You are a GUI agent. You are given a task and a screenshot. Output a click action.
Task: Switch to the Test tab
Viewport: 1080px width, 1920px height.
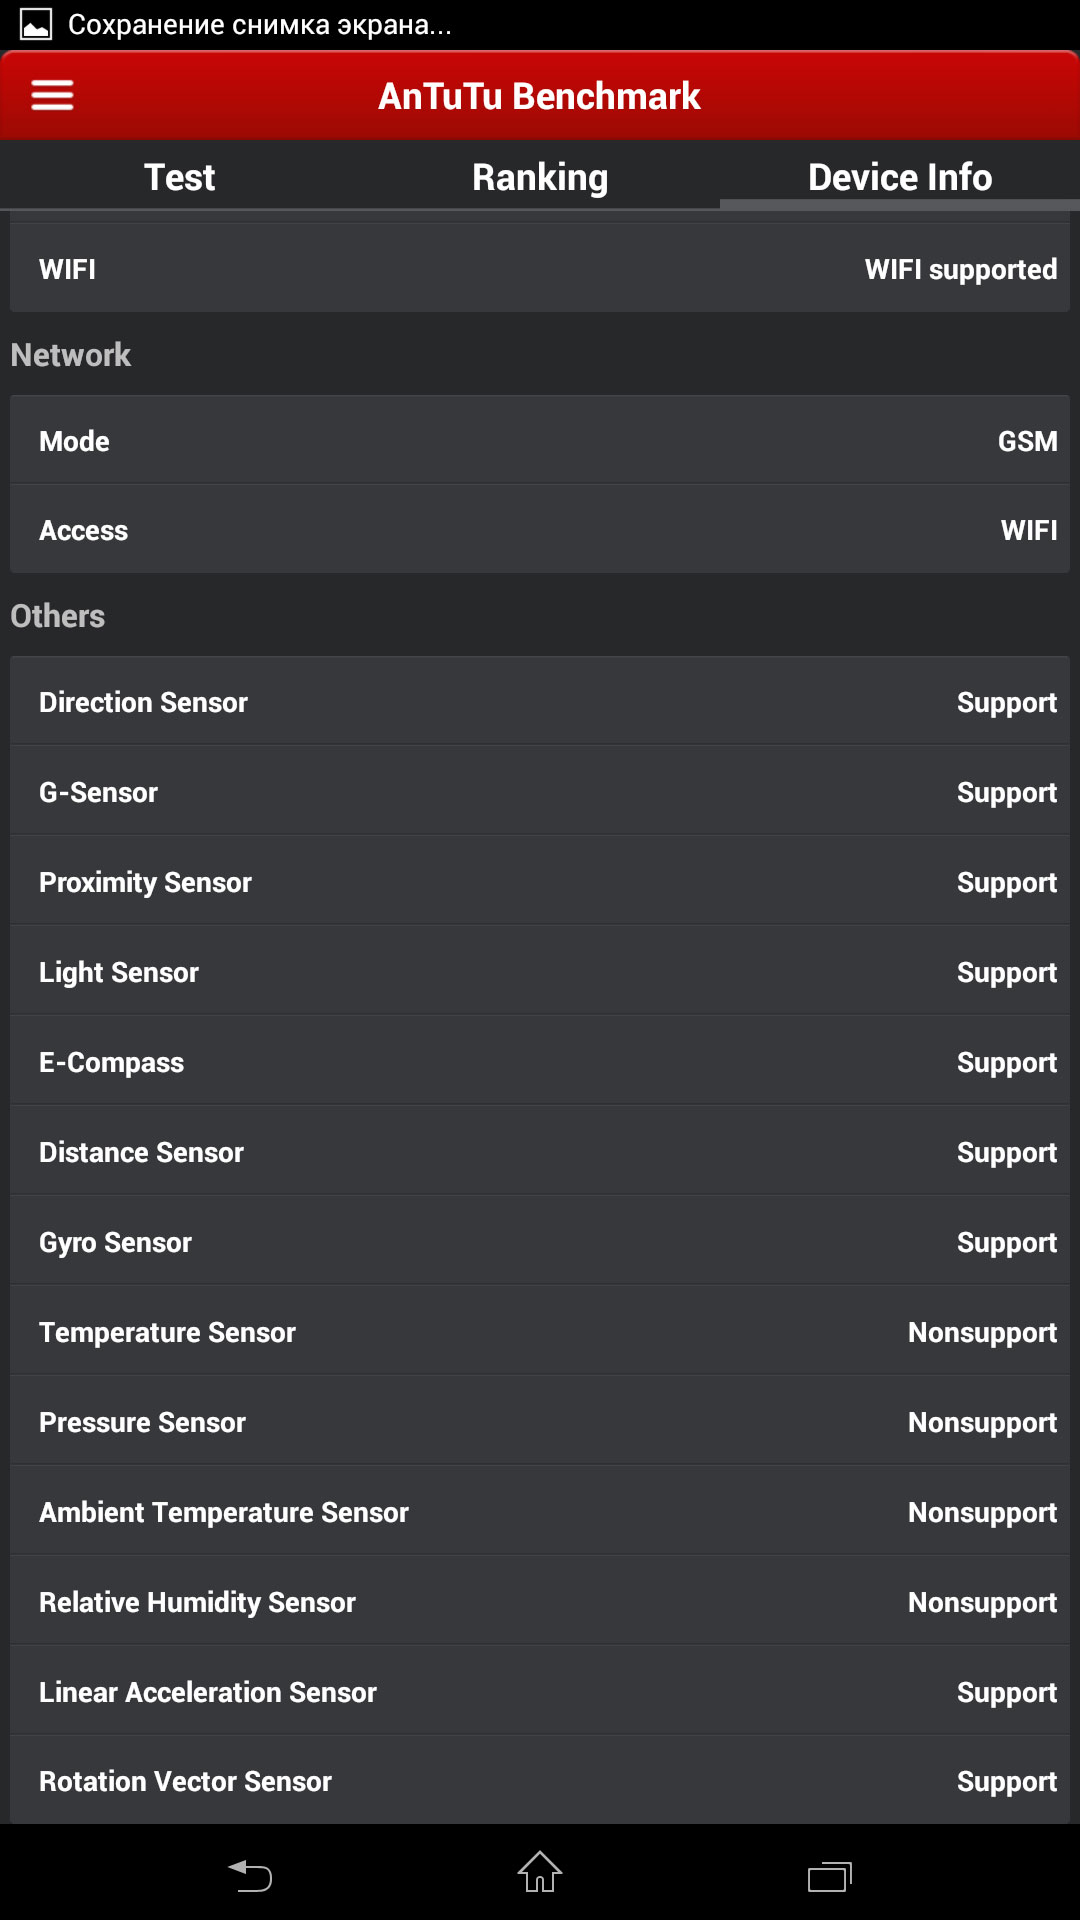180,177
